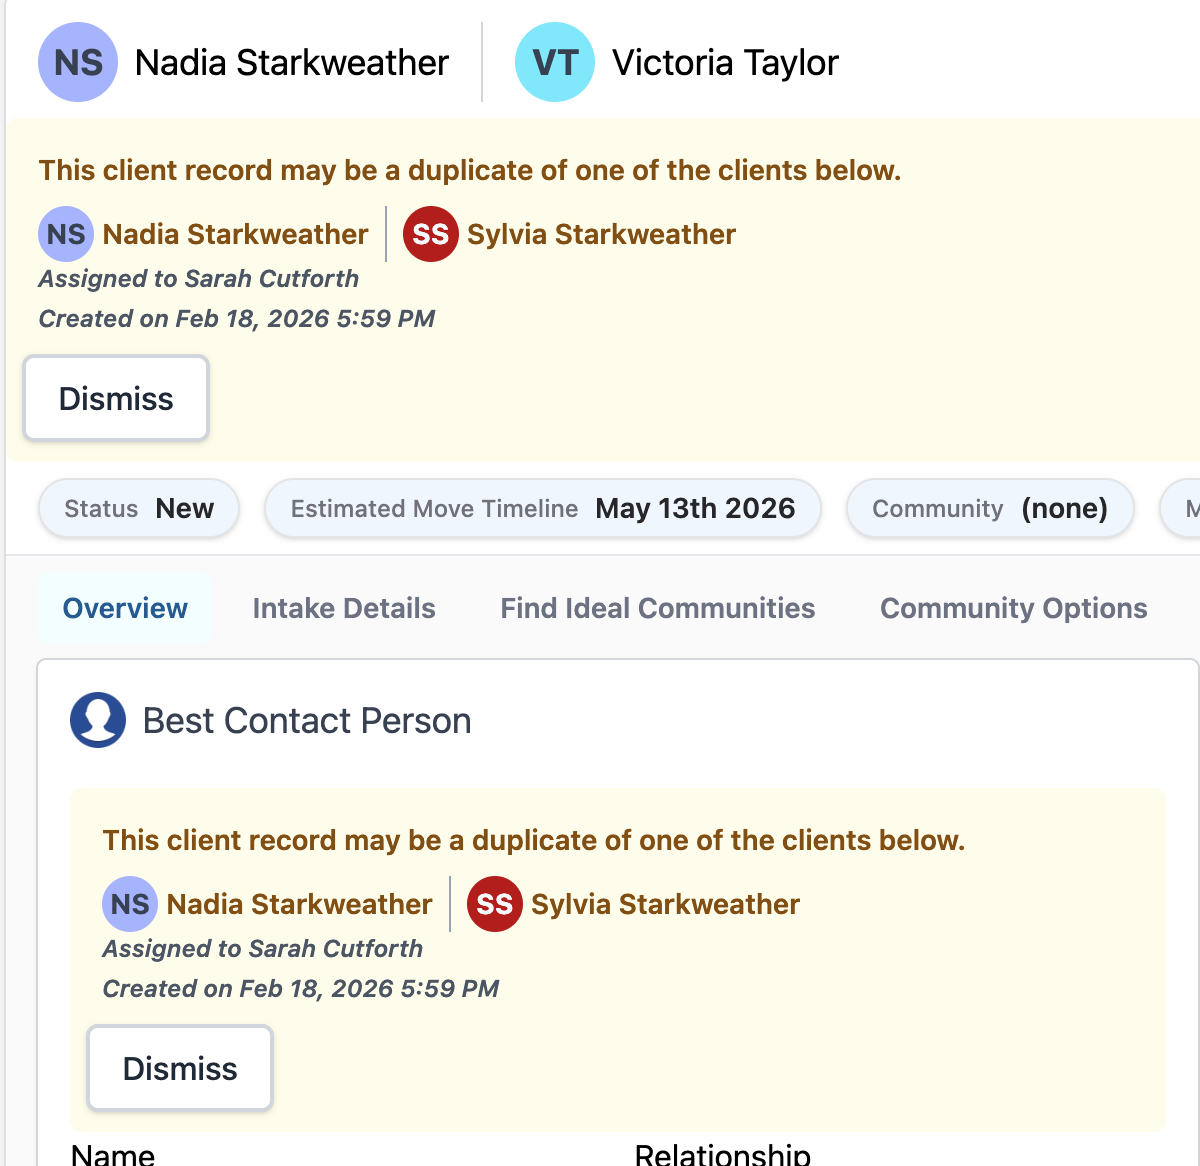Dismiss the duplicate warning in contact card

[180, 1068]
